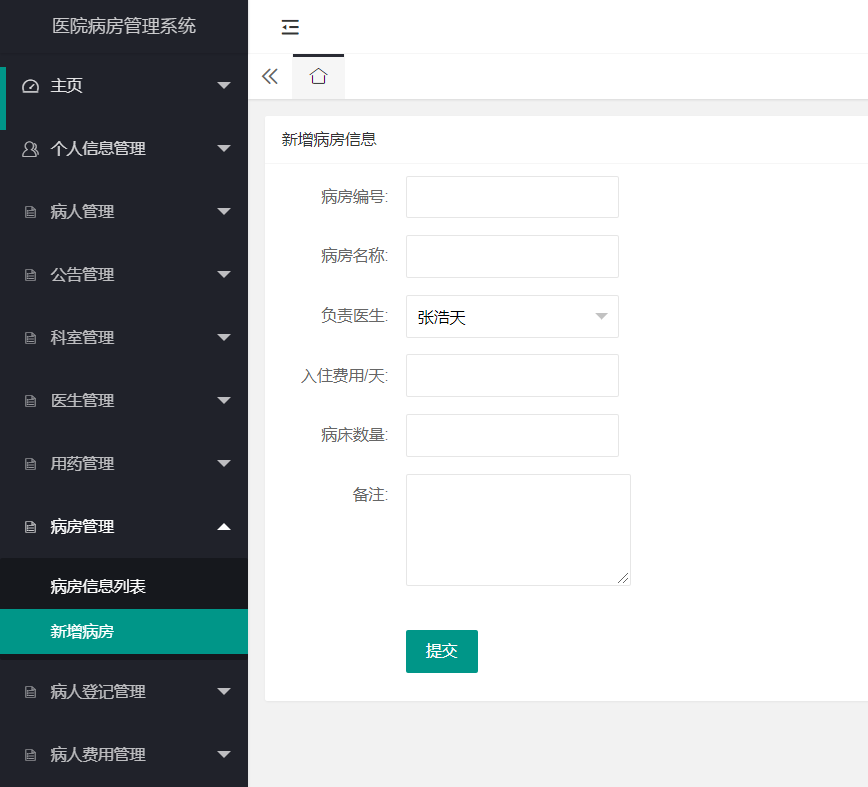Click the document icon beside 病房管理
This screenshot has height=787, width=868.
coord(30,527)
